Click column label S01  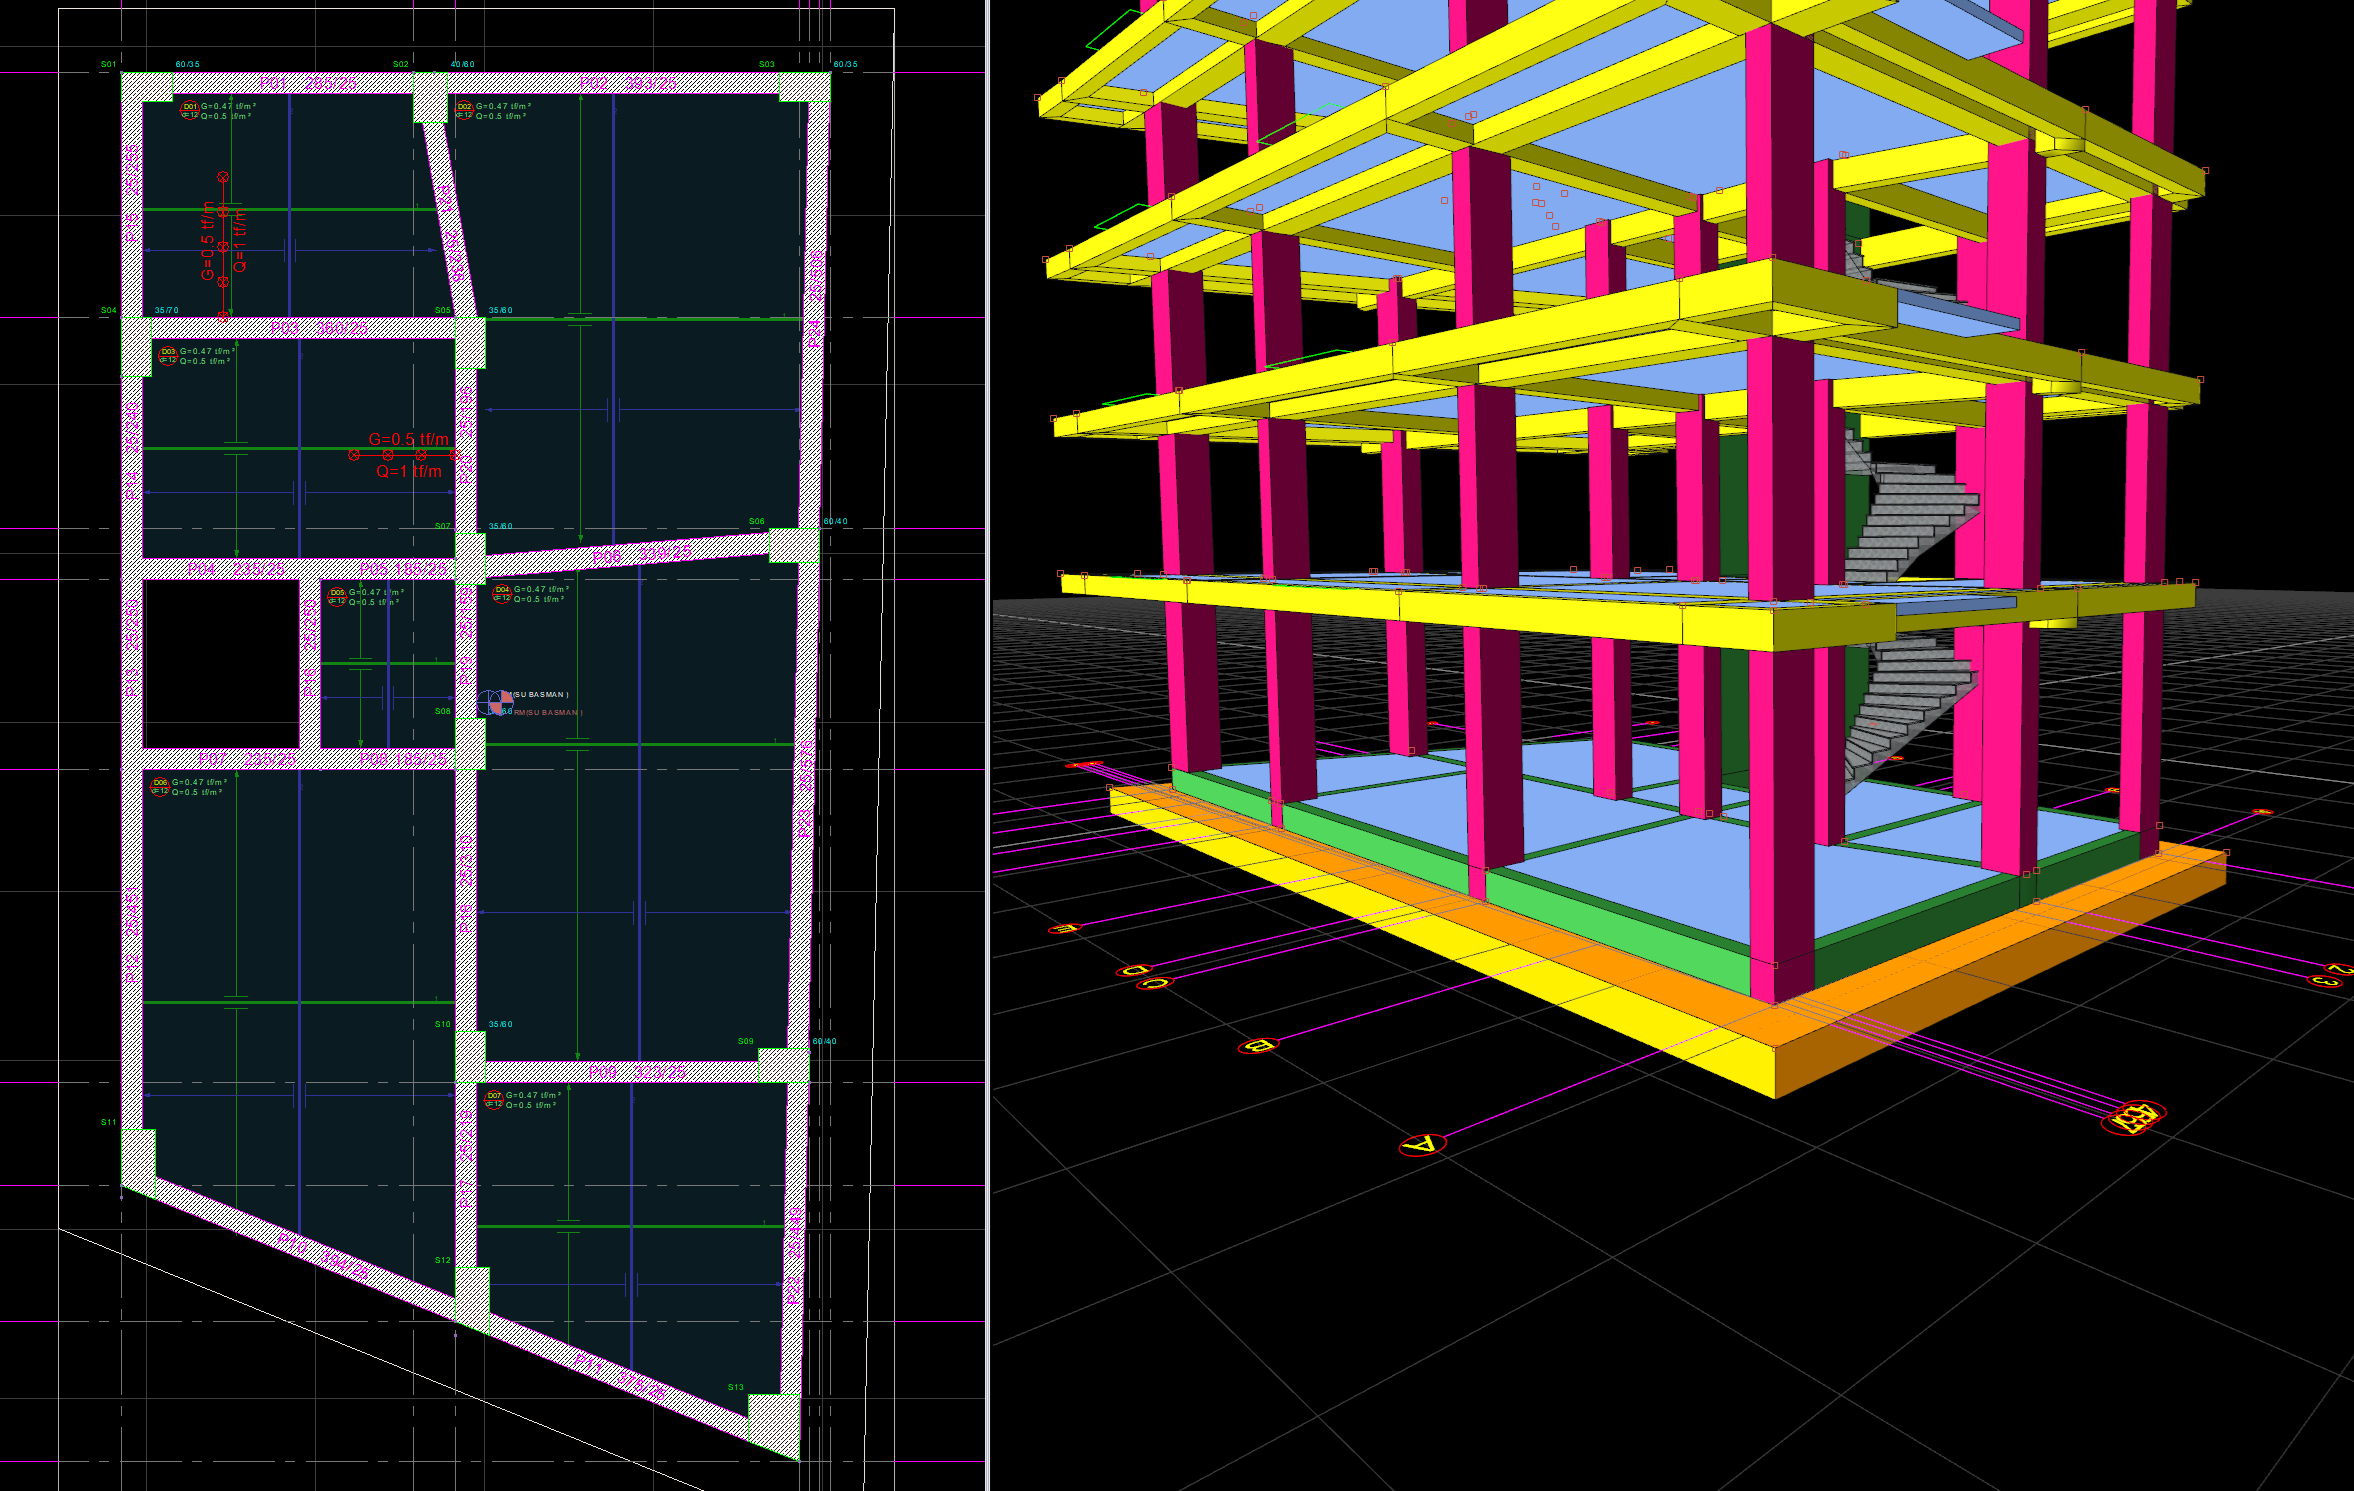pos(108,64)
